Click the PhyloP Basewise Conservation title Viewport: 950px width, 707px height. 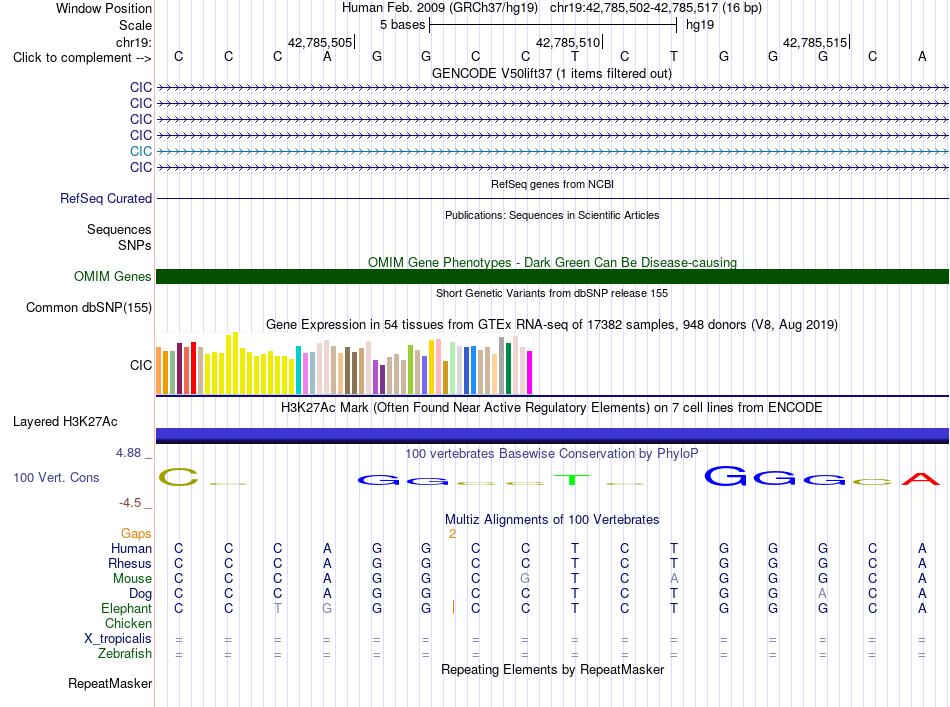pos(552,453)
